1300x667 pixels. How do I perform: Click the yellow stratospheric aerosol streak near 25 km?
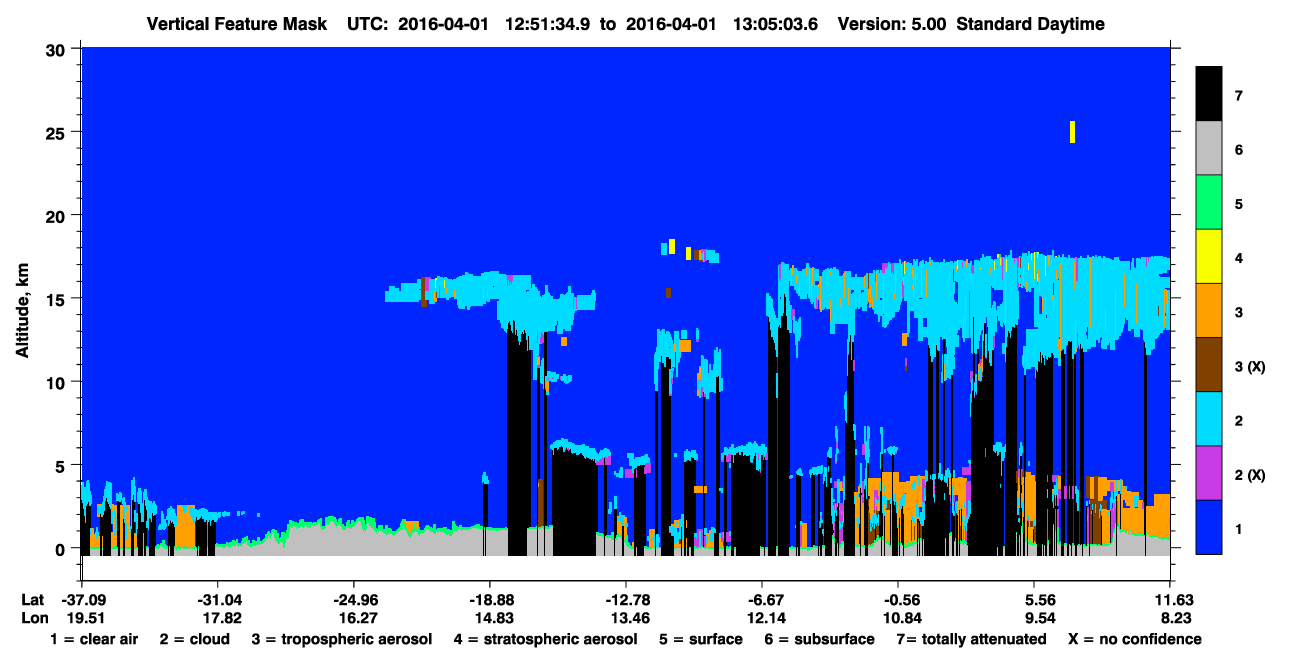pyautogui.click(x=1072, y=132)
